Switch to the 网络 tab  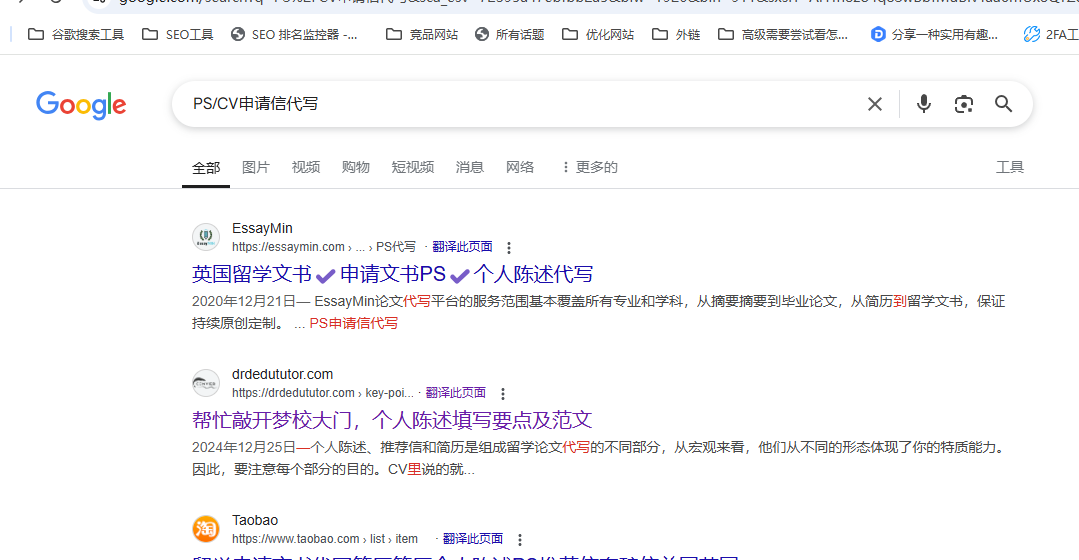click(520, 167)
